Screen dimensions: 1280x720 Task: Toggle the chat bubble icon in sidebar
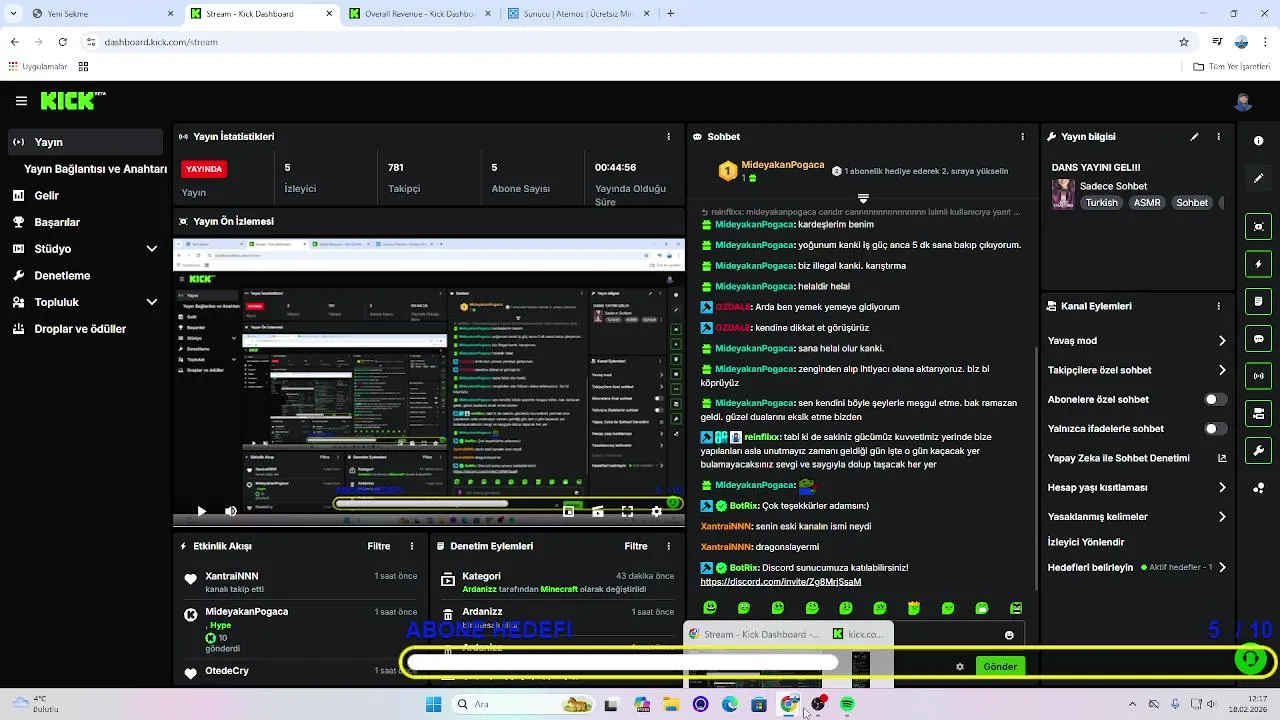[x=1258, y=339]
